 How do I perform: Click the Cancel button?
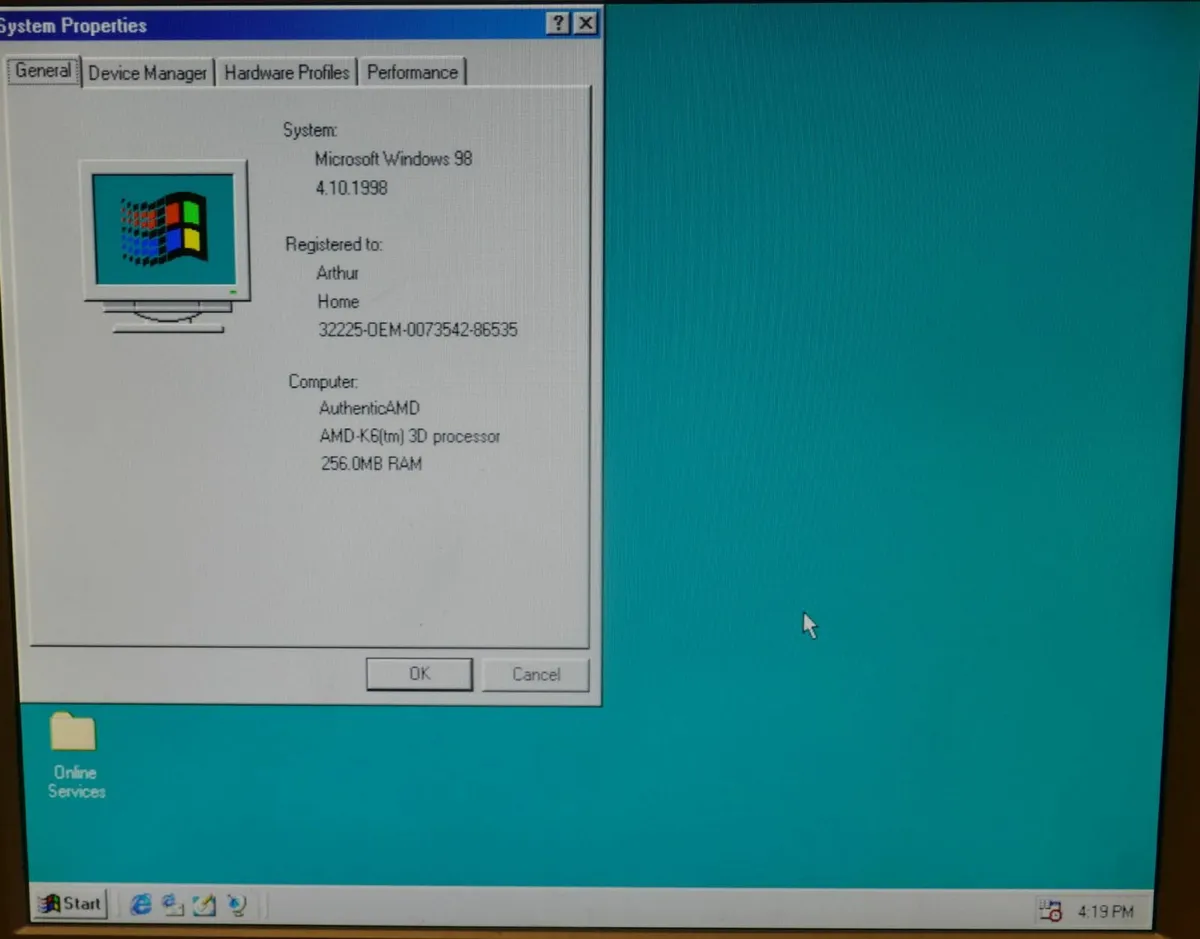tap(535, 674)
